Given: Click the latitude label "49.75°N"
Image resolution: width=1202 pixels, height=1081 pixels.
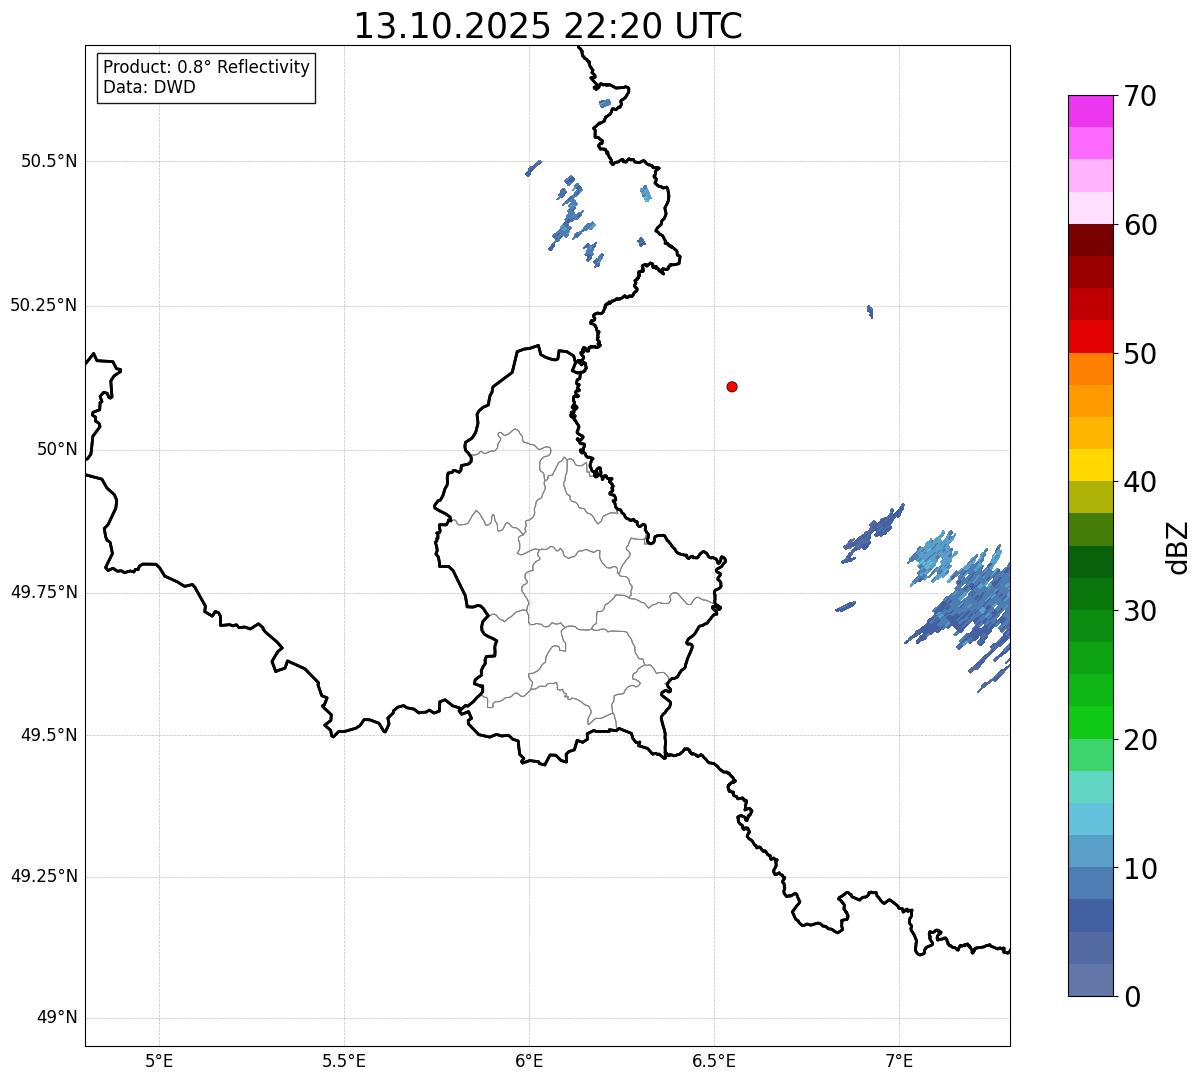Looking at the screenshot, I should click(x=43, y=592).
